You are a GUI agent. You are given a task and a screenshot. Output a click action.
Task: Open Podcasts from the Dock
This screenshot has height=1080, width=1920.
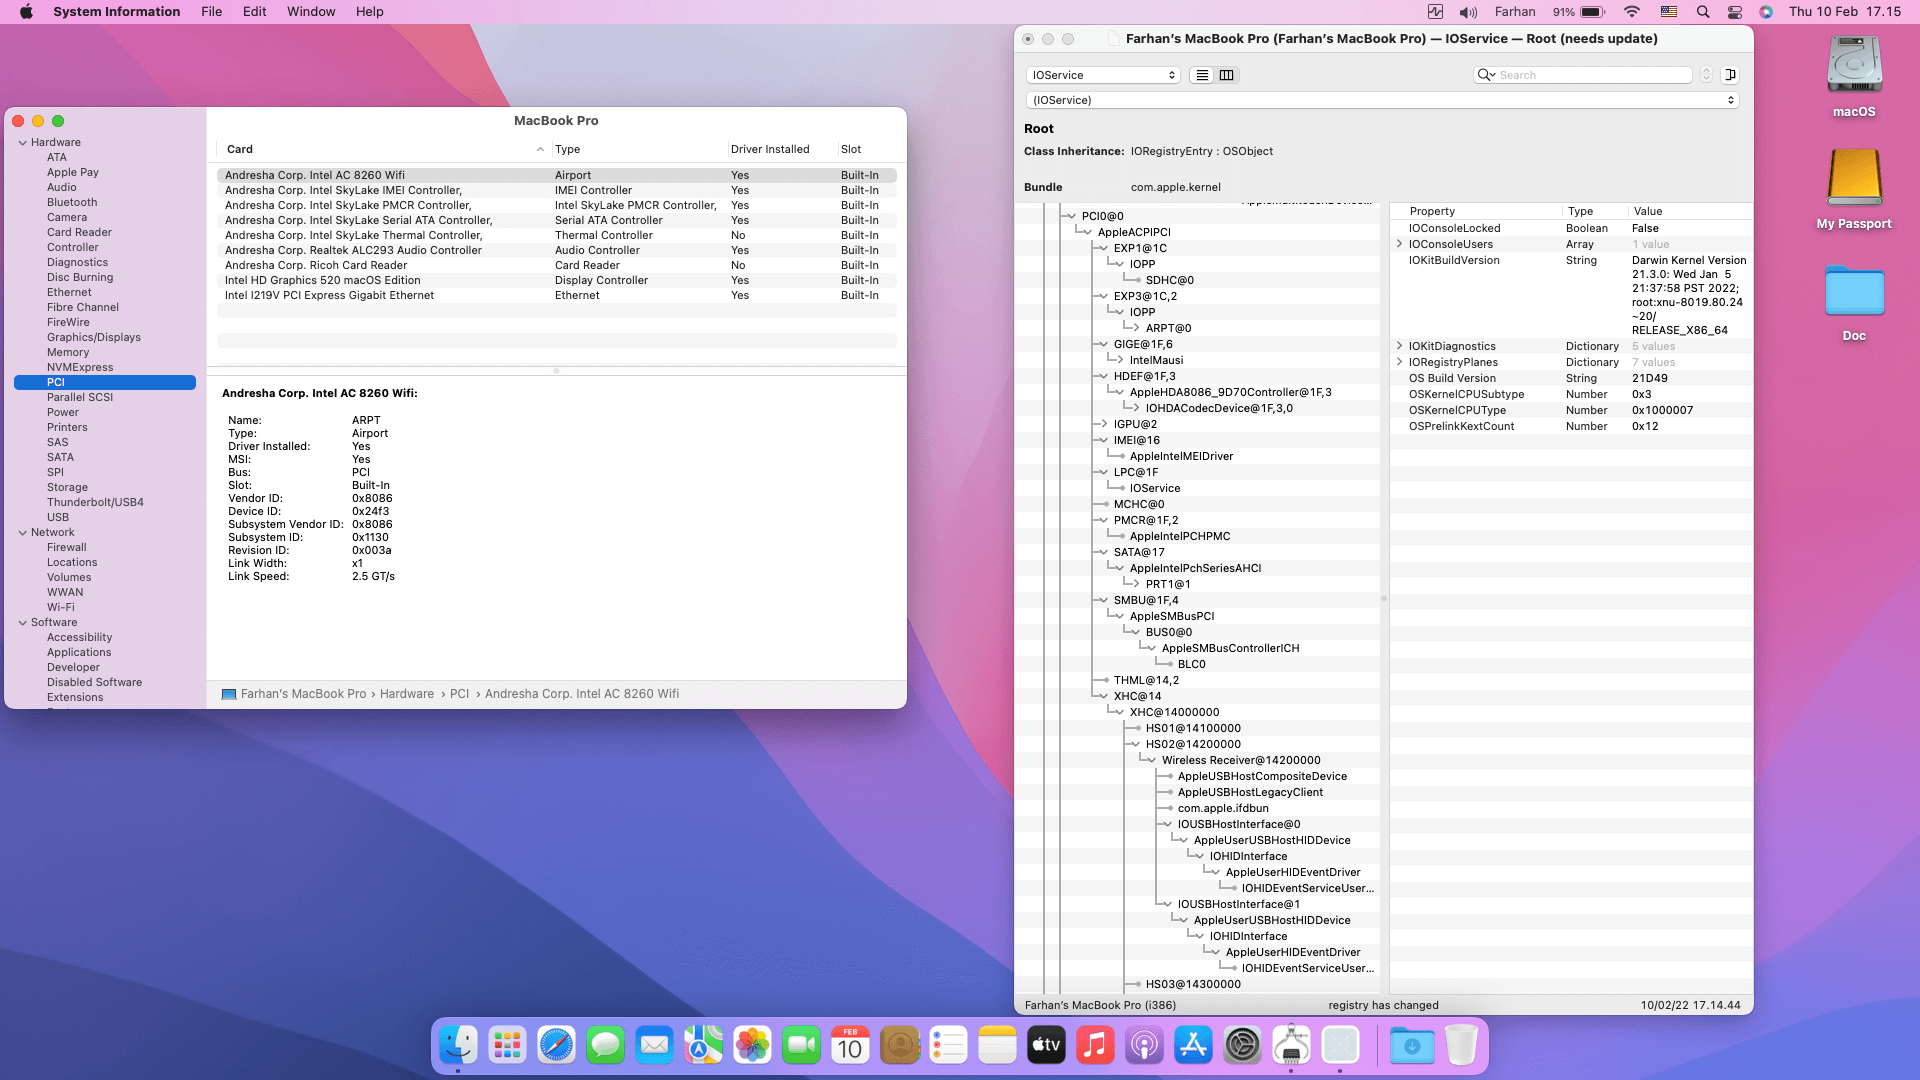tap(1144, 1046)
